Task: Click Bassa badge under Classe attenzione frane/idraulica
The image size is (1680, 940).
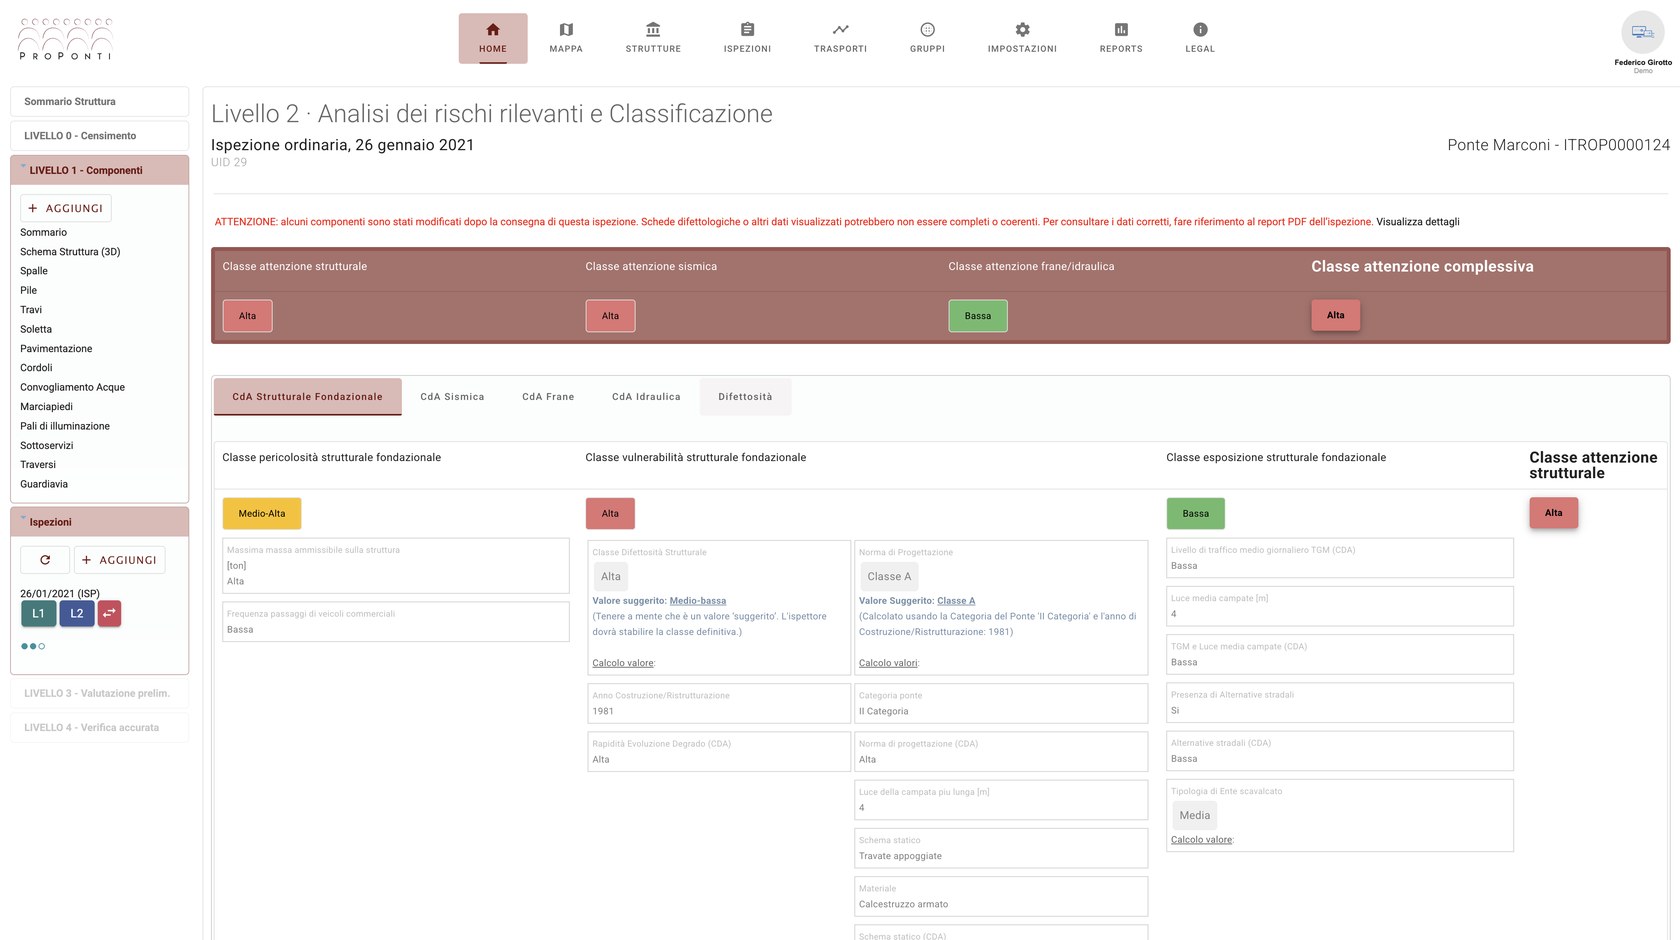Action: coord(978,316)
